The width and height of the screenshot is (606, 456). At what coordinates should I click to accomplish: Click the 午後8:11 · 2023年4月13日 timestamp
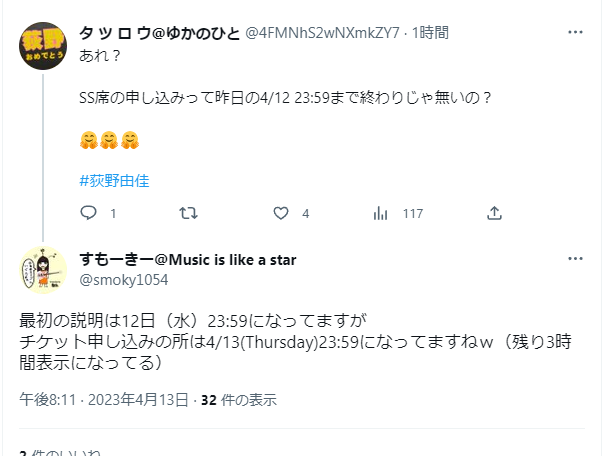point(104,400)
